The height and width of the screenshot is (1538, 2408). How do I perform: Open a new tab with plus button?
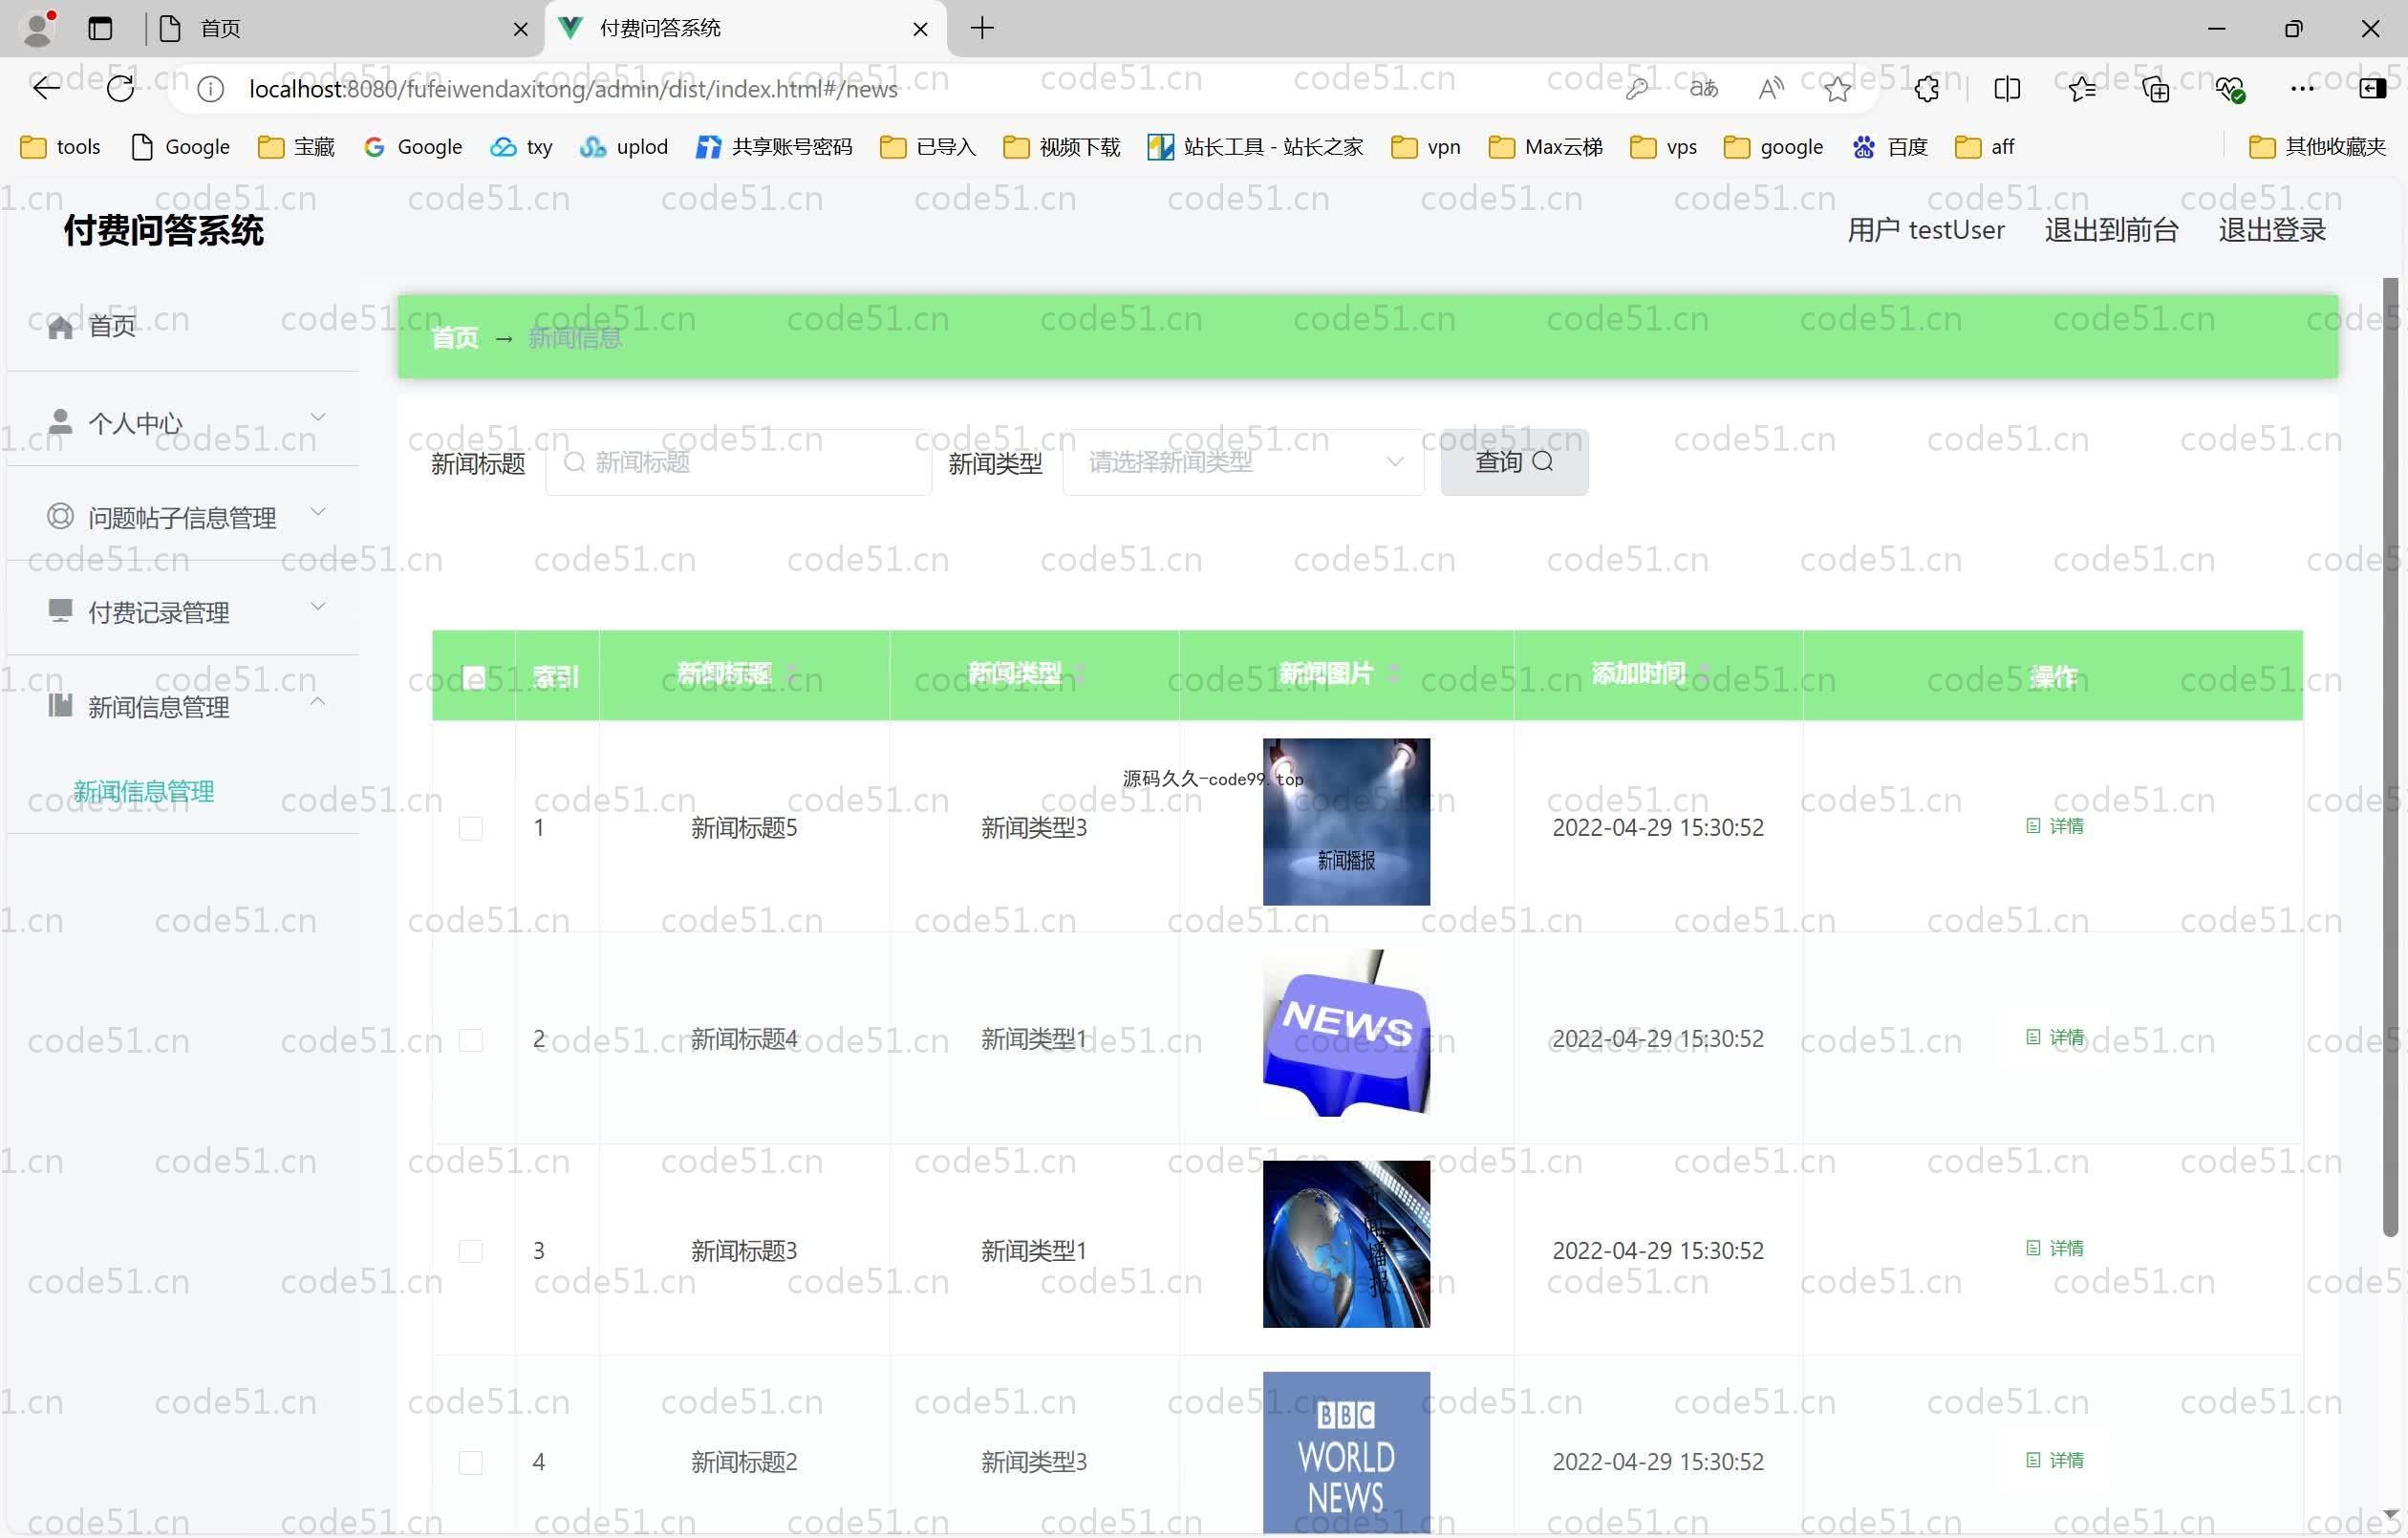coord(982,28)
